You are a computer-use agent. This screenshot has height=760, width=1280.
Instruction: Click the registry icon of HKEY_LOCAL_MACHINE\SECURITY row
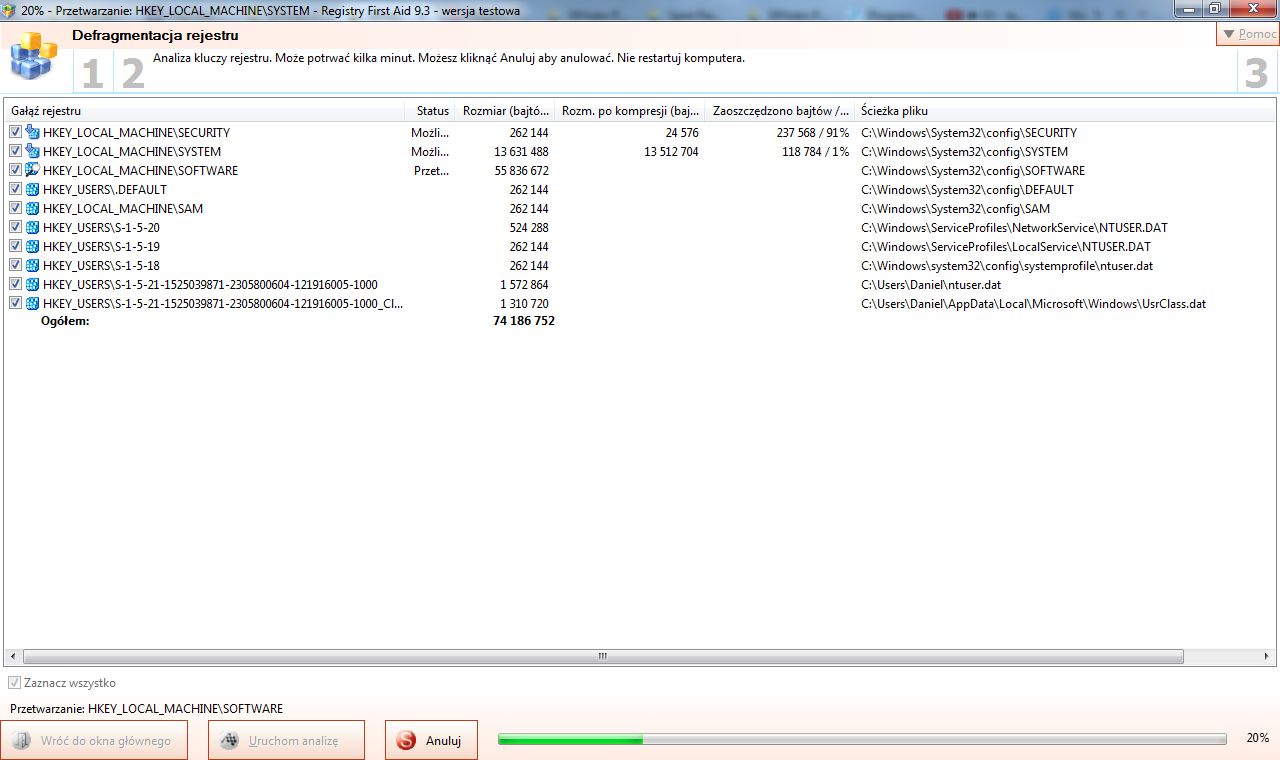(x=32, y=132)
